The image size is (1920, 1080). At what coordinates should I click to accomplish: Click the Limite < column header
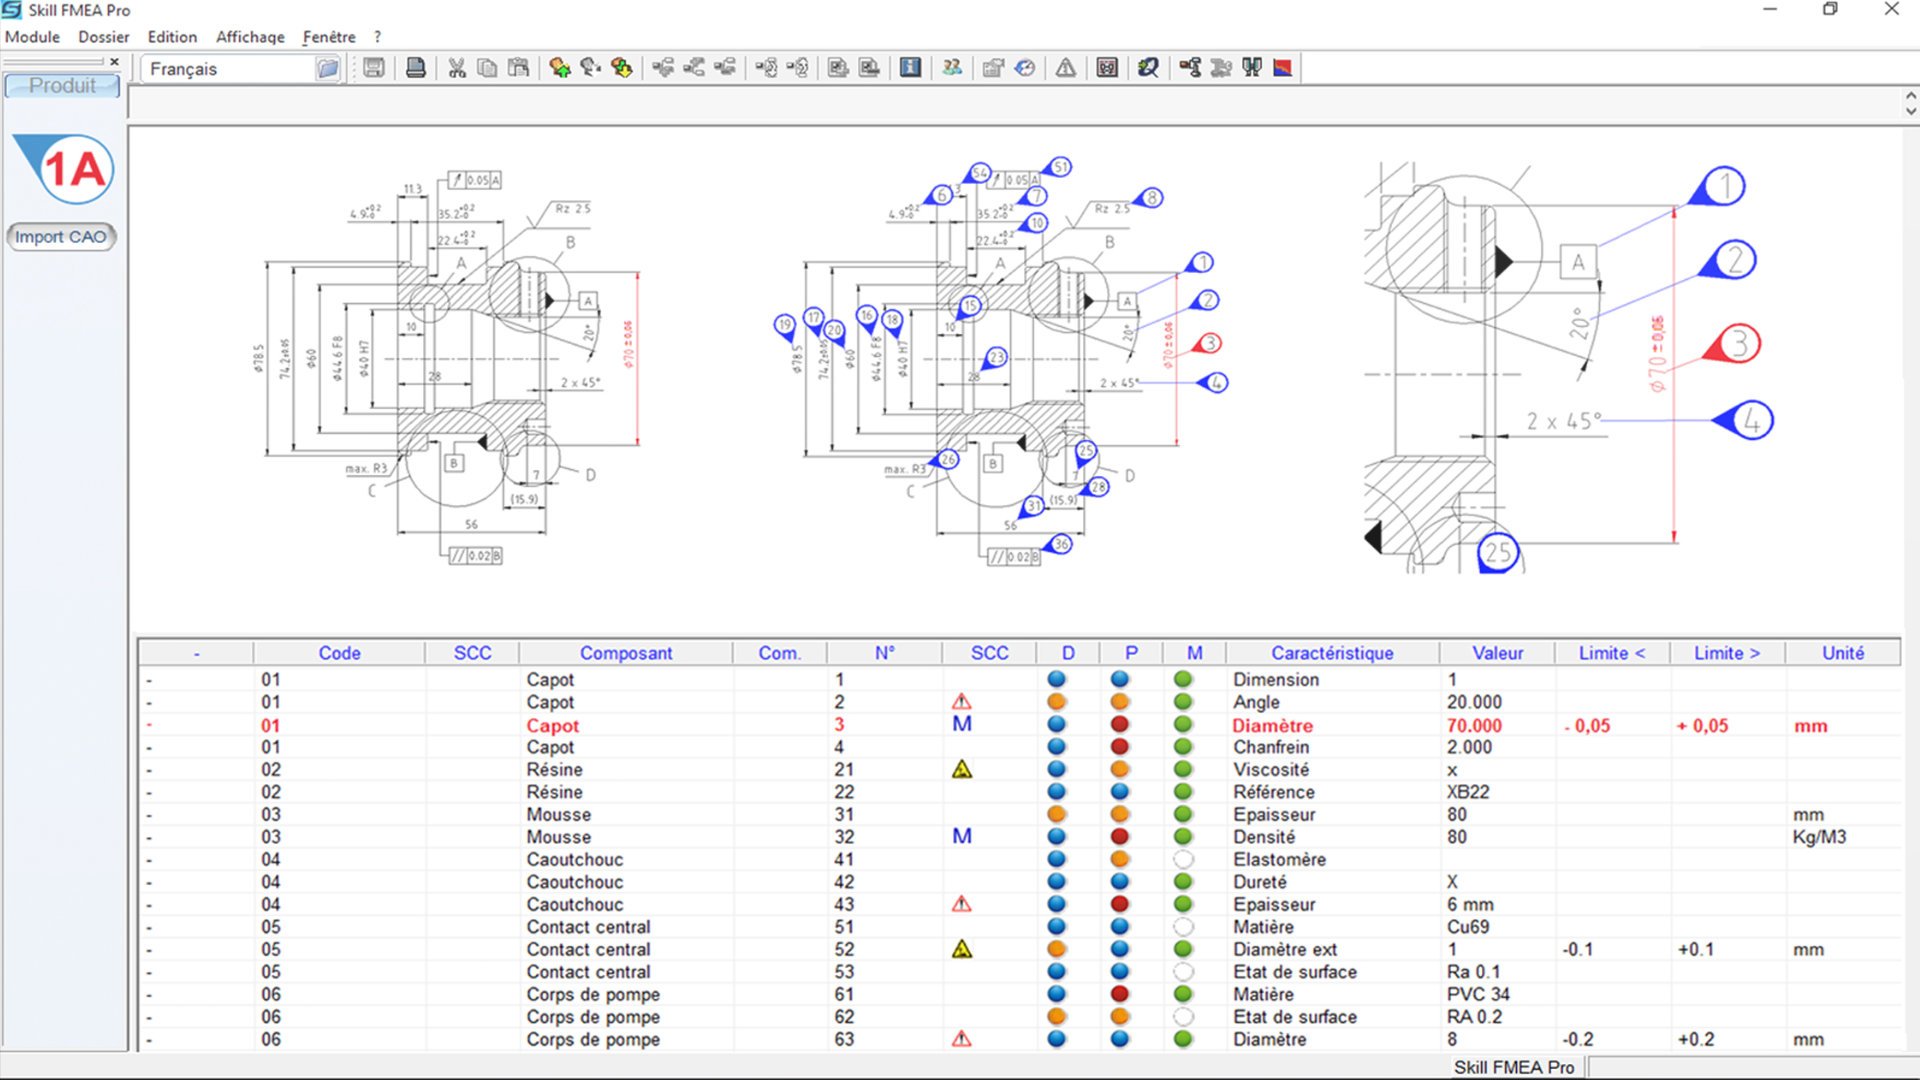coord(1611,653)
